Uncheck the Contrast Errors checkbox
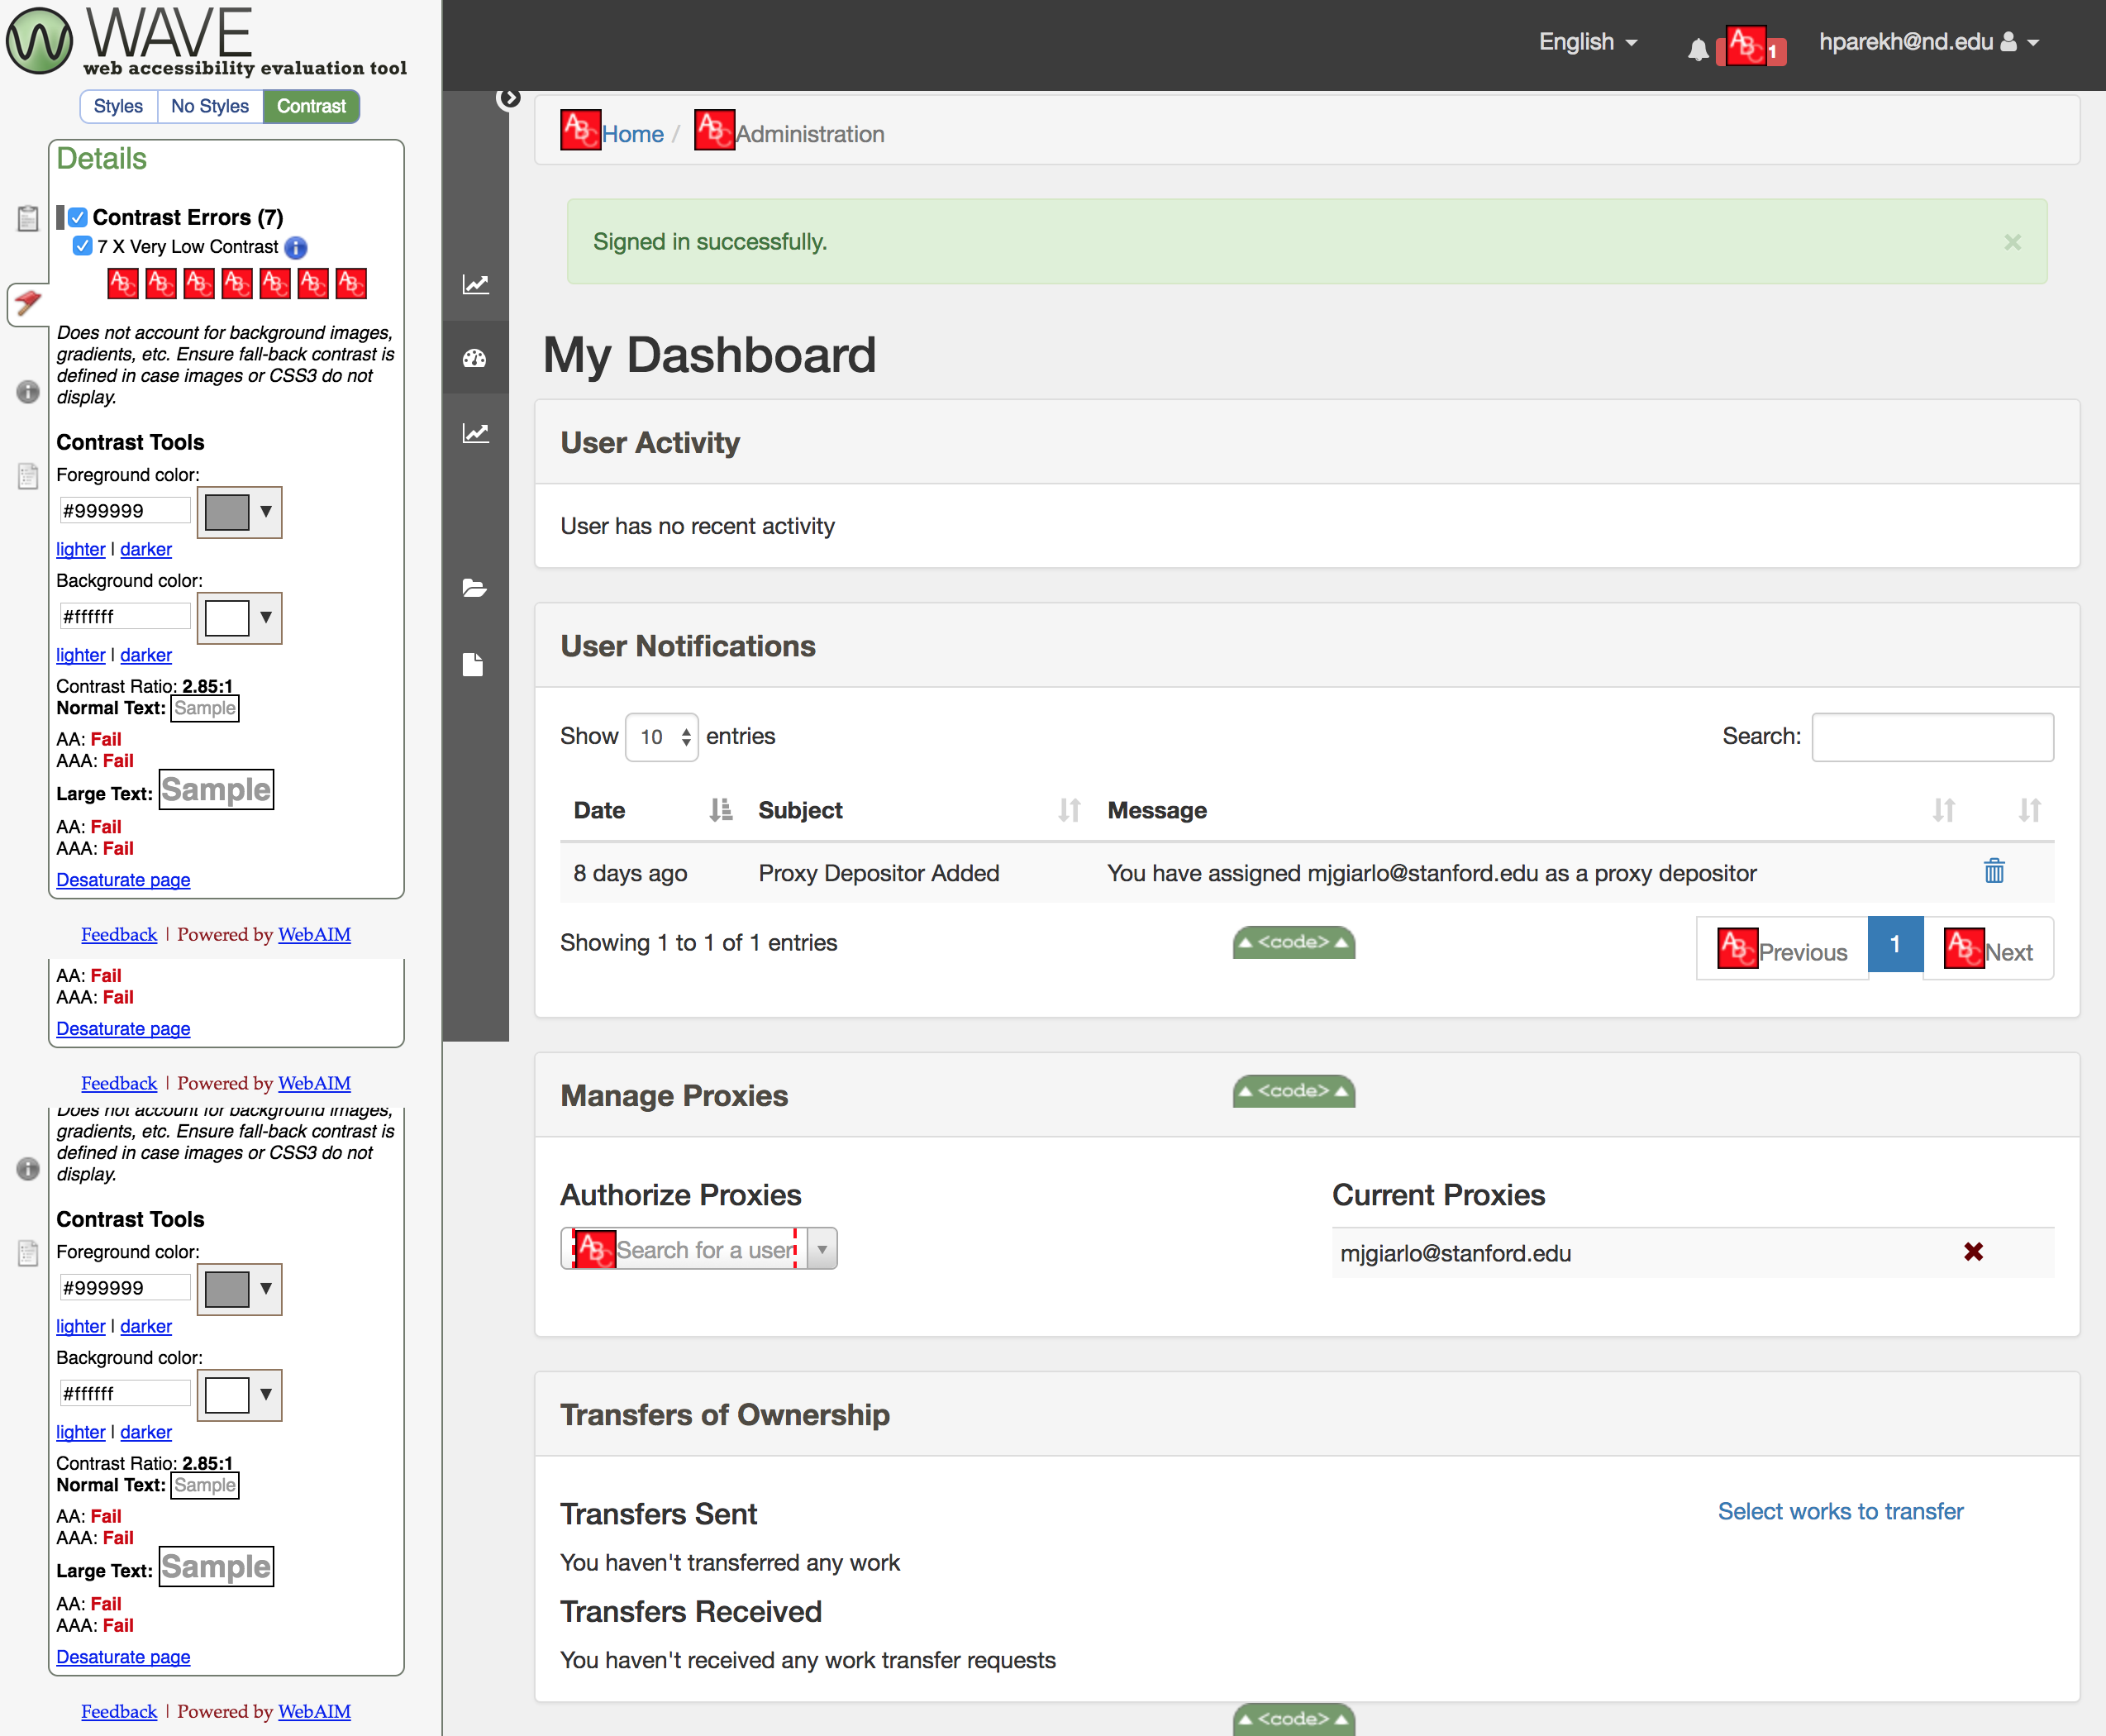This screenshot has width=2106, height=1736. tap(78, 217)
